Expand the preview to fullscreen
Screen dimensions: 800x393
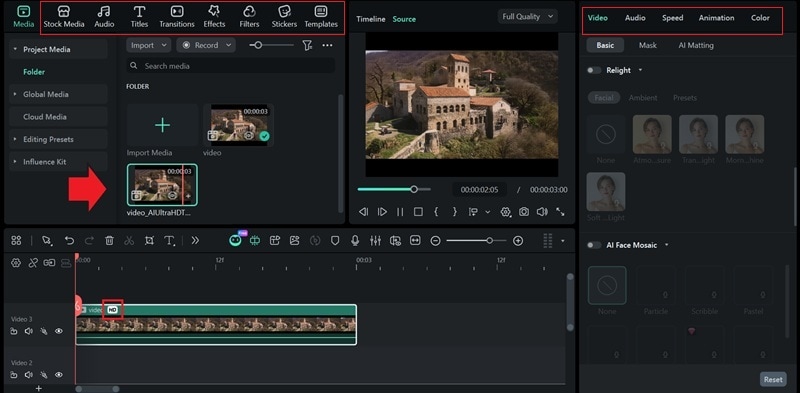tap(560, 212)
